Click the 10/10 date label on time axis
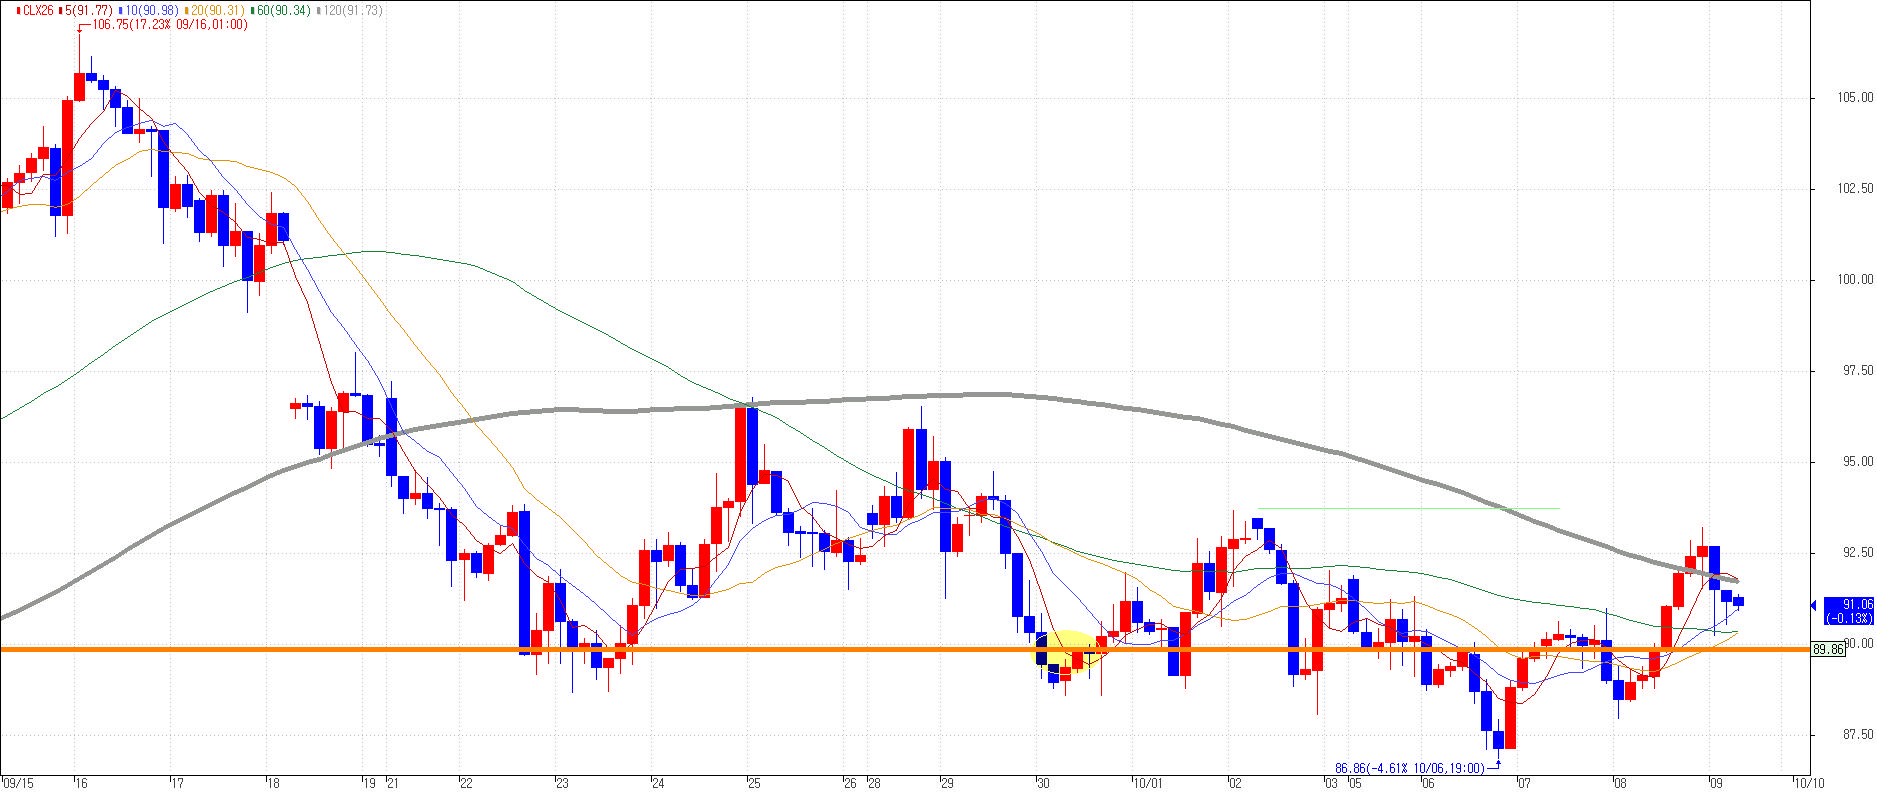 click(1809, 783)
